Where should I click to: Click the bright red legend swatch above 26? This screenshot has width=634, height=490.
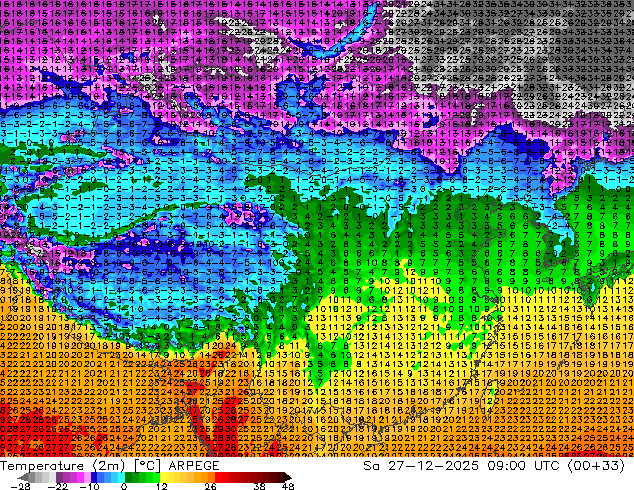coord(218,477)
